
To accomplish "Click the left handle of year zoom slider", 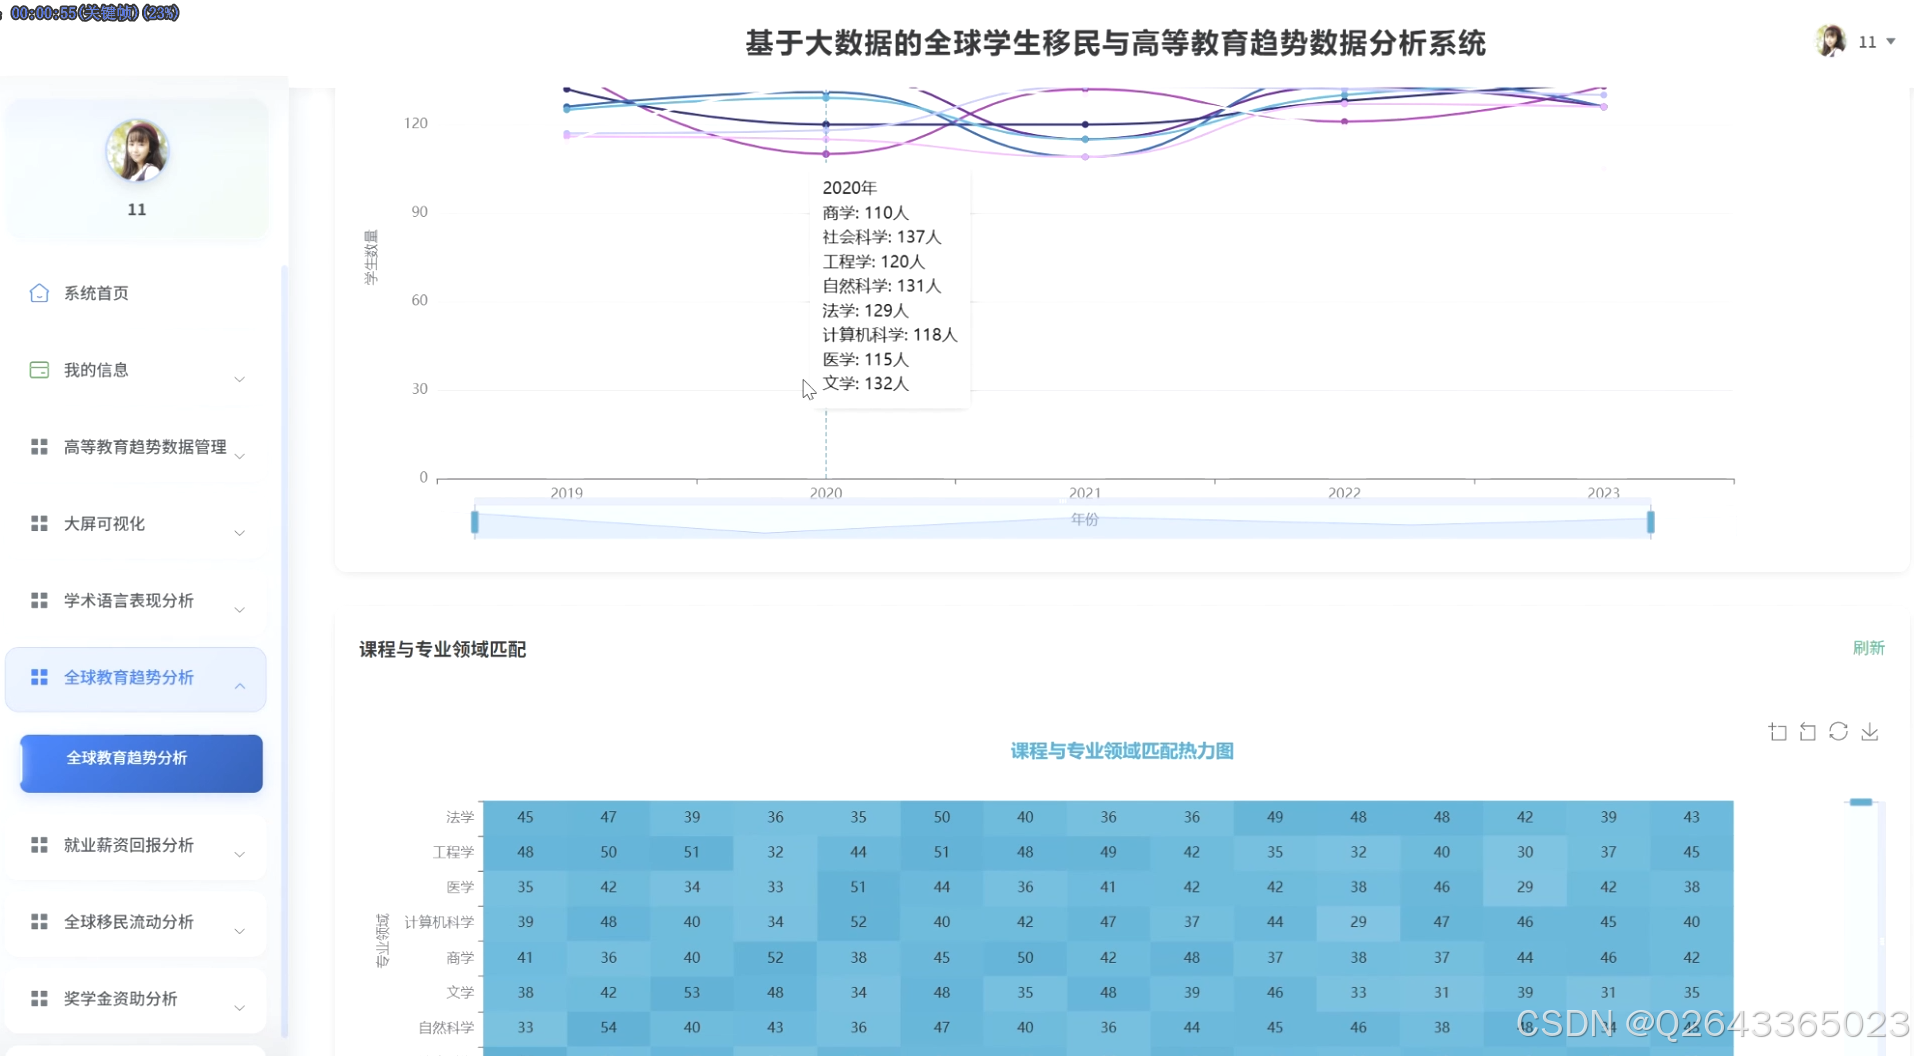I will tap(475, 522).
